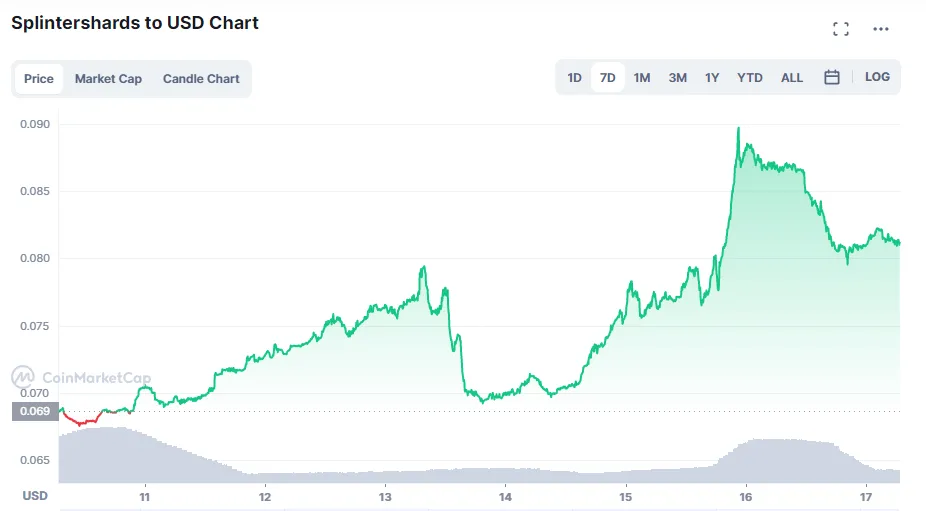Click the 17 date axis label
Viewport: 926px width, 511px height.
pos(866,497)
